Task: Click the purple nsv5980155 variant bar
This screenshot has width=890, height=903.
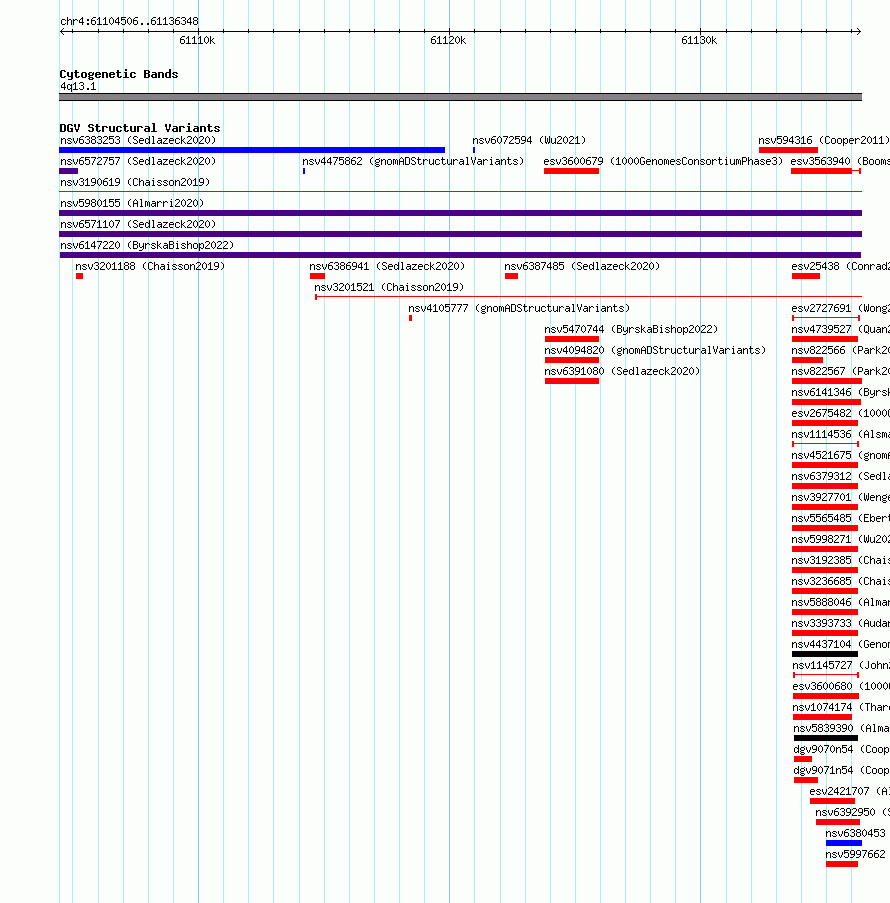Action: click(460, 213)
